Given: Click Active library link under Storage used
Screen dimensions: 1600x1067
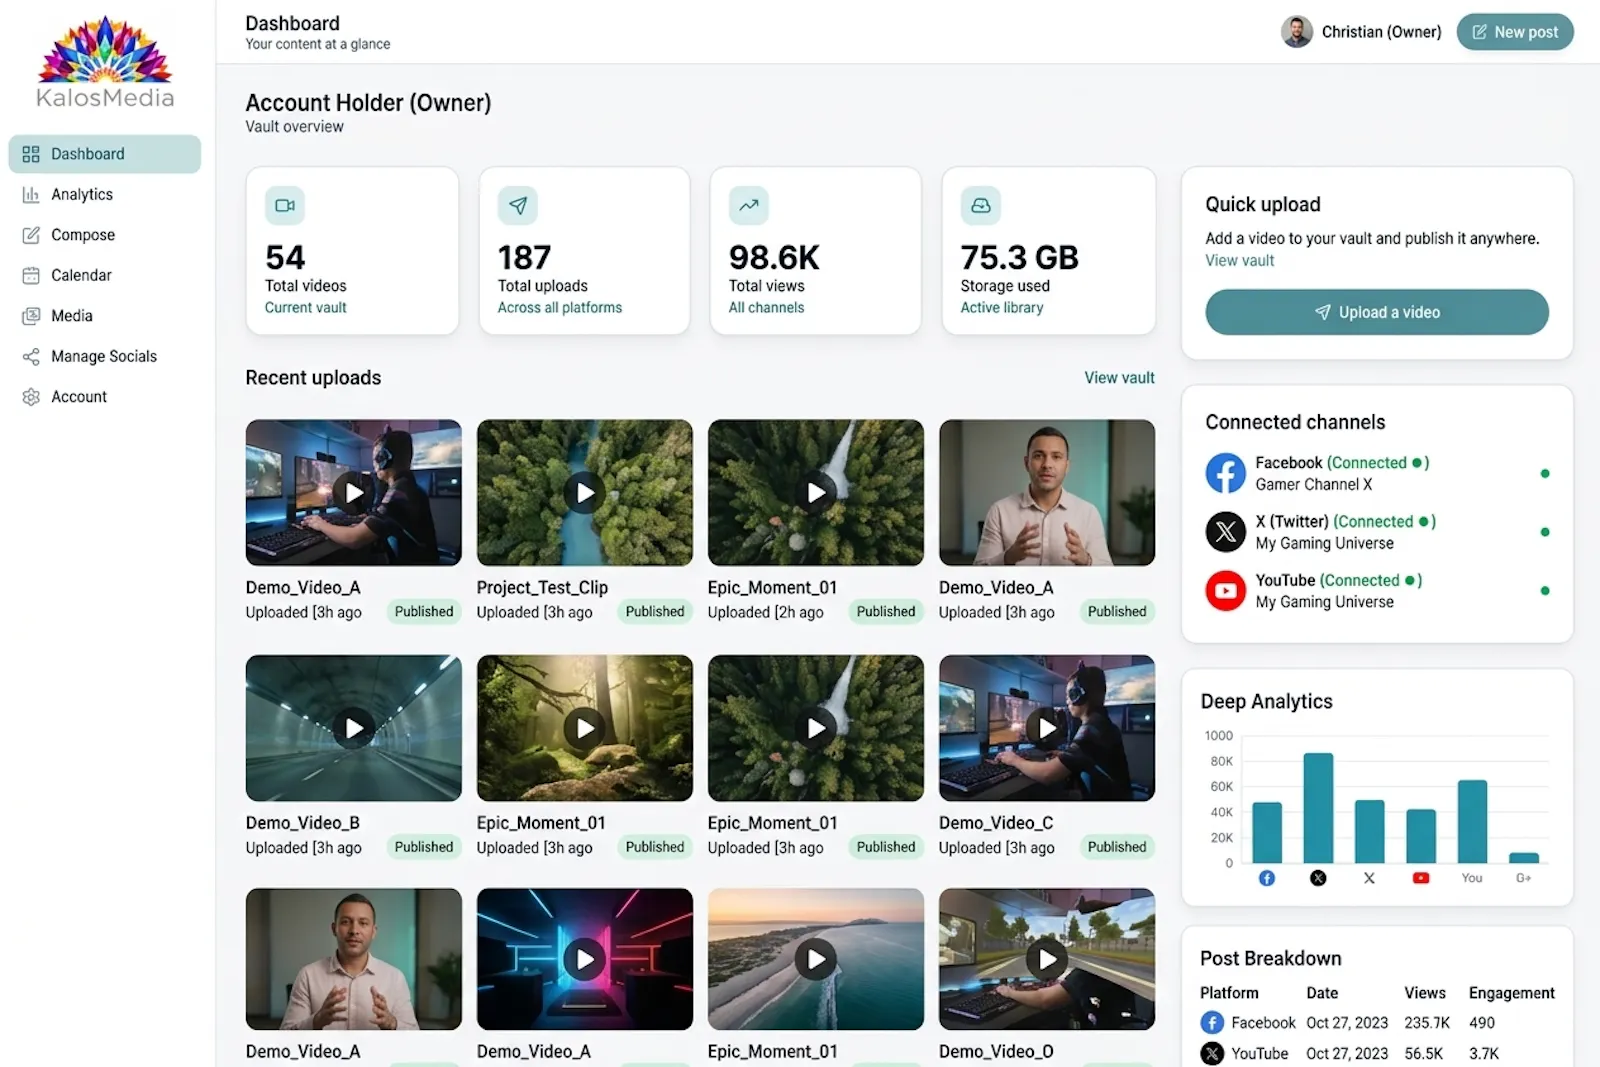Looking at the screenshot, I should [x=1002, y=308].
